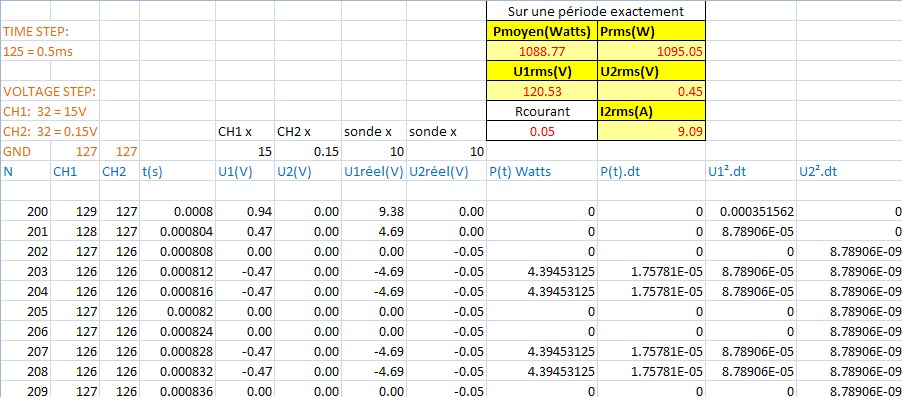This screenshot has height=397, width=902.
Task: Select the t(s) column header cell
Action: pos(177,171)
